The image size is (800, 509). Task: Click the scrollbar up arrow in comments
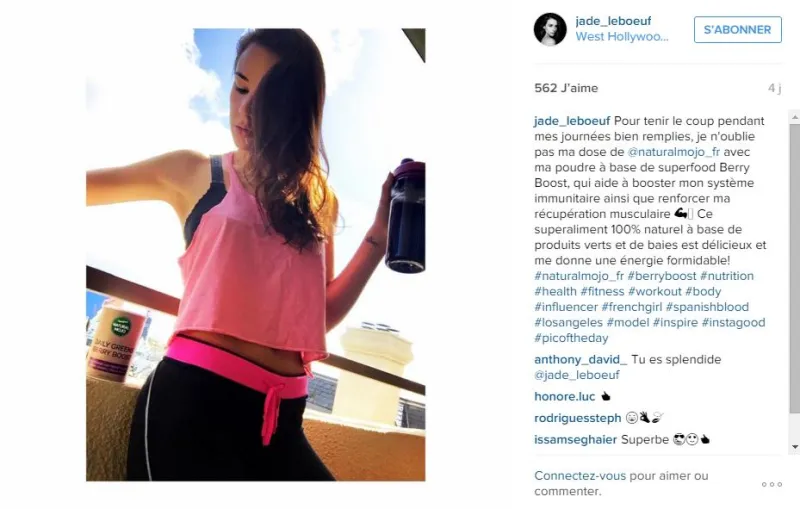[794, 117]
